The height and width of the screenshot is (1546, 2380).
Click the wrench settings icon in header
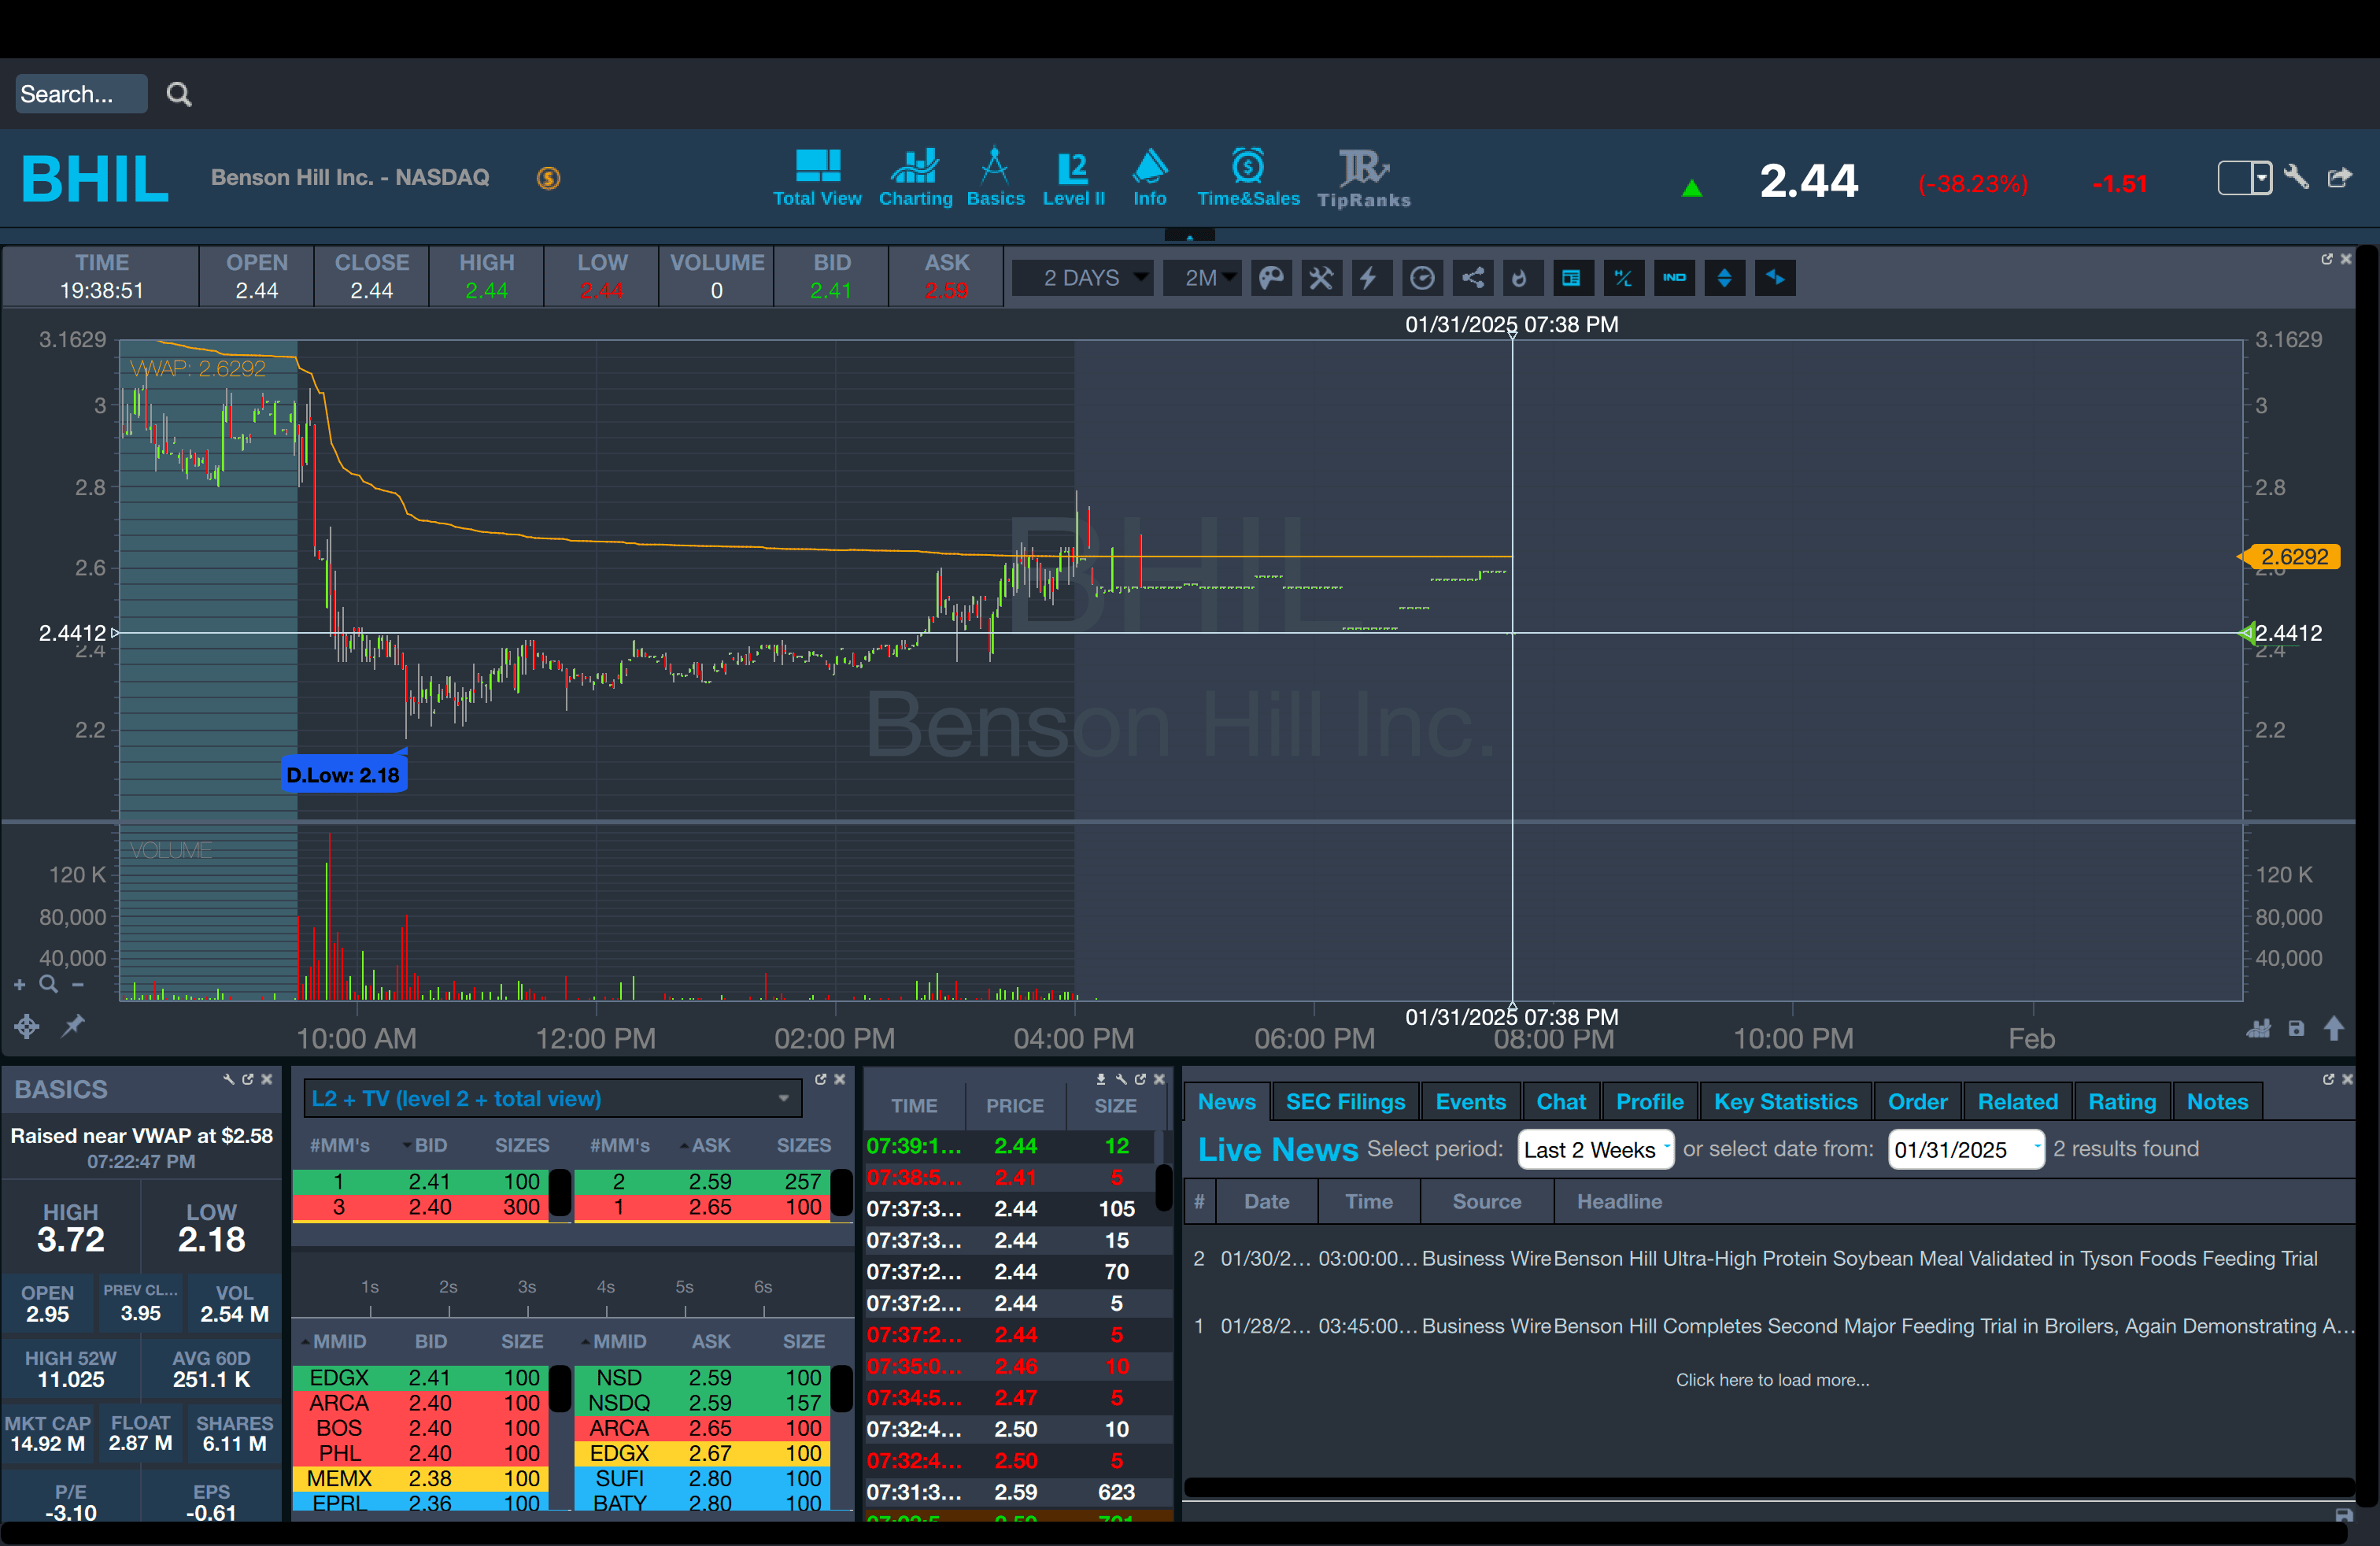pos(2296,178)
